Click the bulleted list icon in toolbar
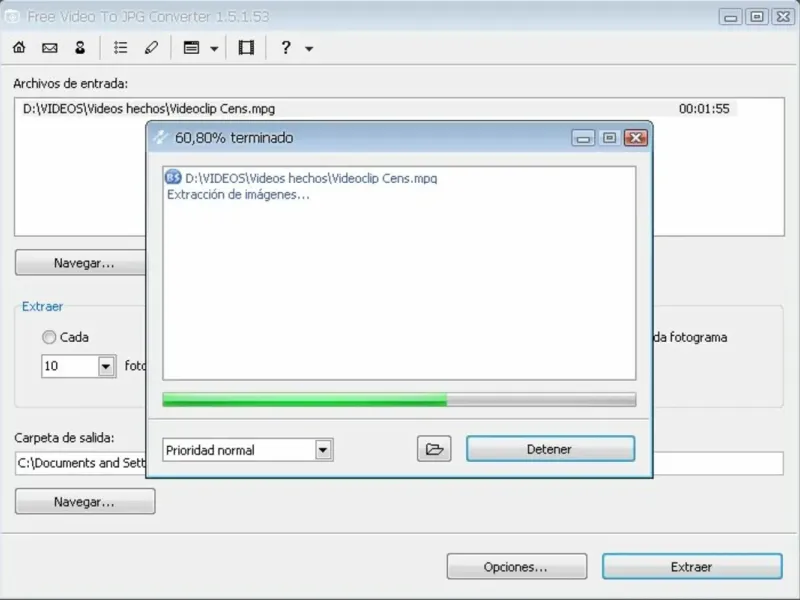800x600 pixels. pyautogui.click(x=120, y=47)
